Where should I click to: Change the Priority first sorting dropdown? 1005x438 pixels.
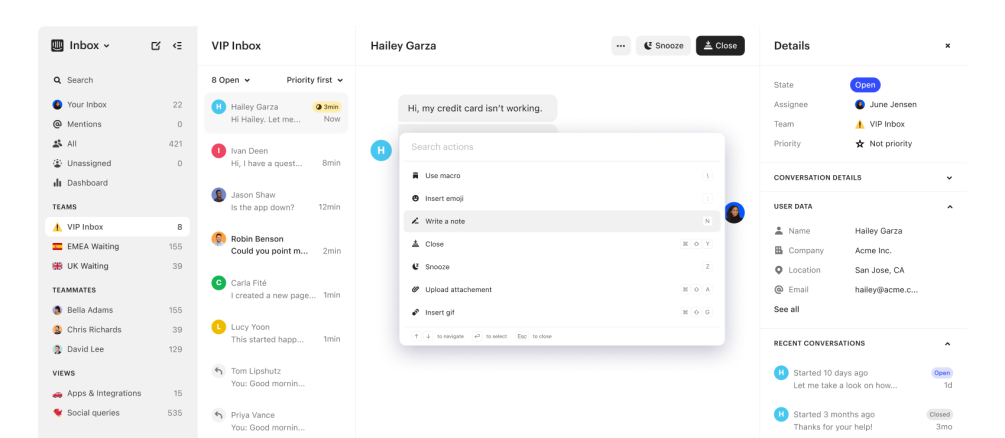point(315,80)
